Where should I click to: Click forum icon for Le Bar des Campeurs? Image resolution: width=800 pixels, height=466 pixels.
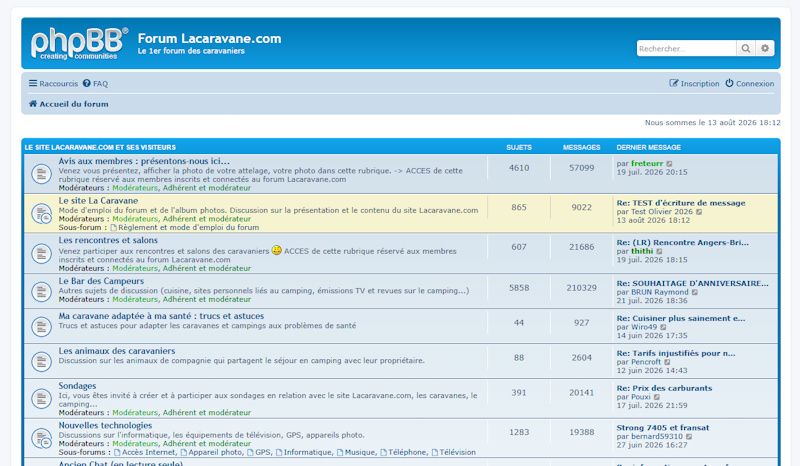point(41,291)
